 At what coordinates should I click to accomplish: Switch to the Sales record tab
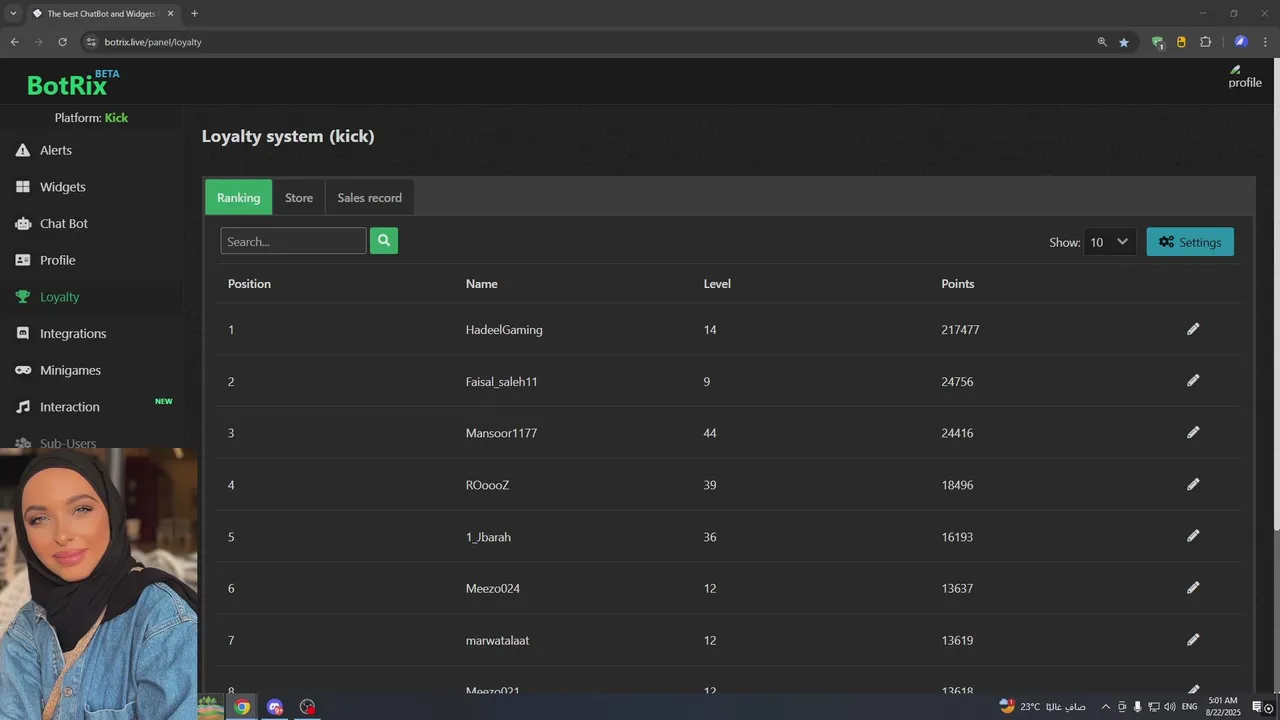pos(369,198)
